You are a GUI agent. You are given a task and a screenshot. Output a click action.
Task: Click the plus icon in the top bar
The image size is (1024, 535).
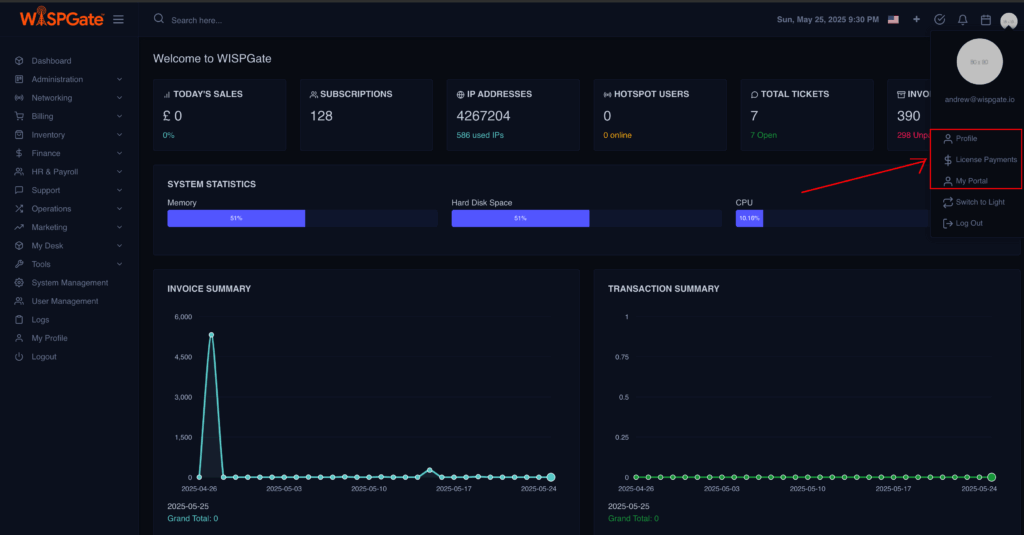(x=916, y=19)
